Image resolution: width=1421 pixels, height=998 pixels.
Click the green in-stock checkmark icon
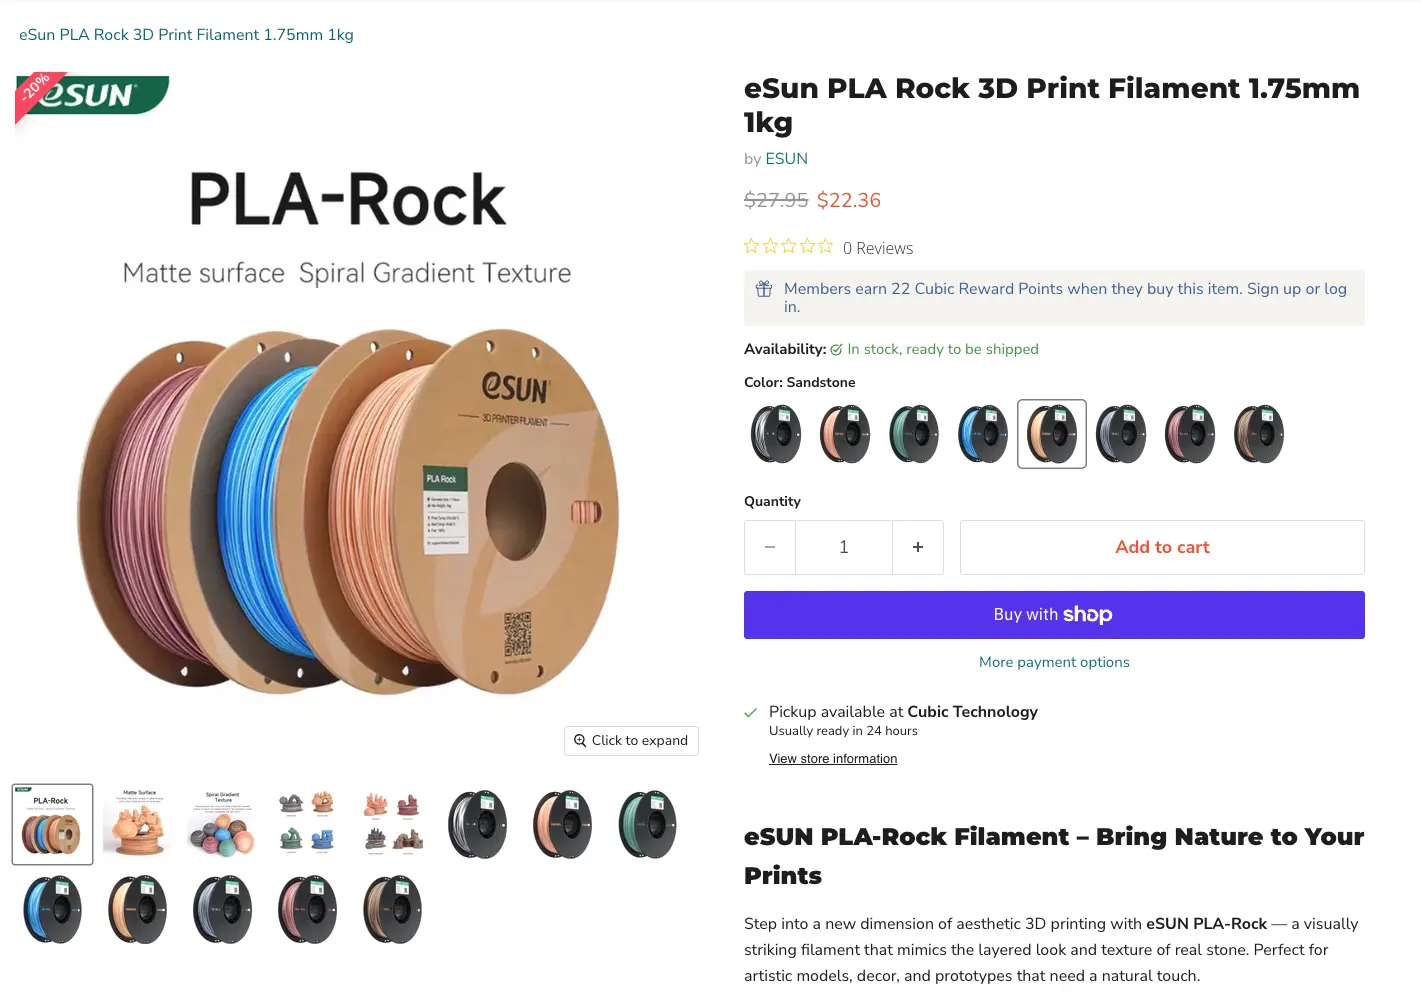(x=836, y=349)
